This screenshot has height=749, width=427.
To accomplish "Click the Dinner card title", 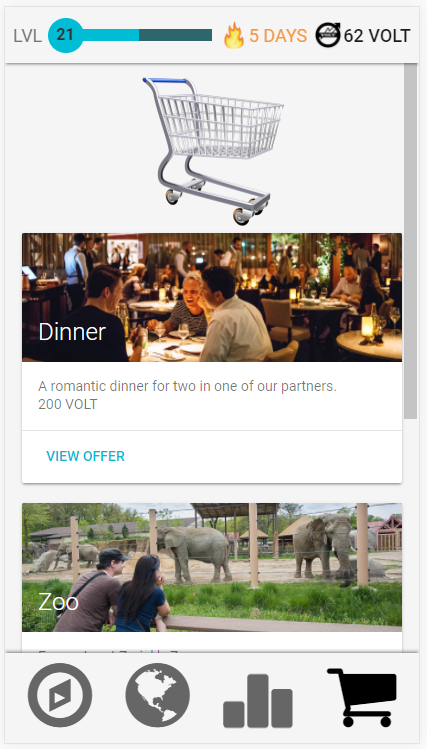I will pos(72,332).
